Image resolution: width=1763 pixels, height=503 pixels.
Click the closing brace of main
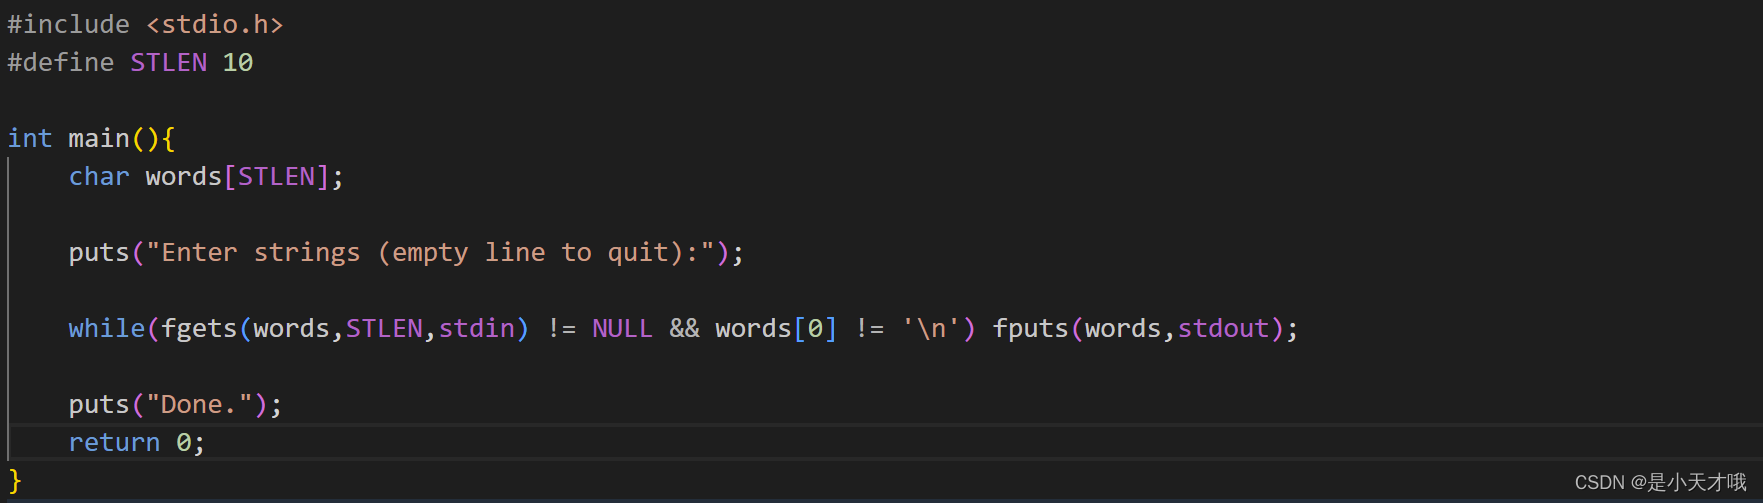(15, 481)
